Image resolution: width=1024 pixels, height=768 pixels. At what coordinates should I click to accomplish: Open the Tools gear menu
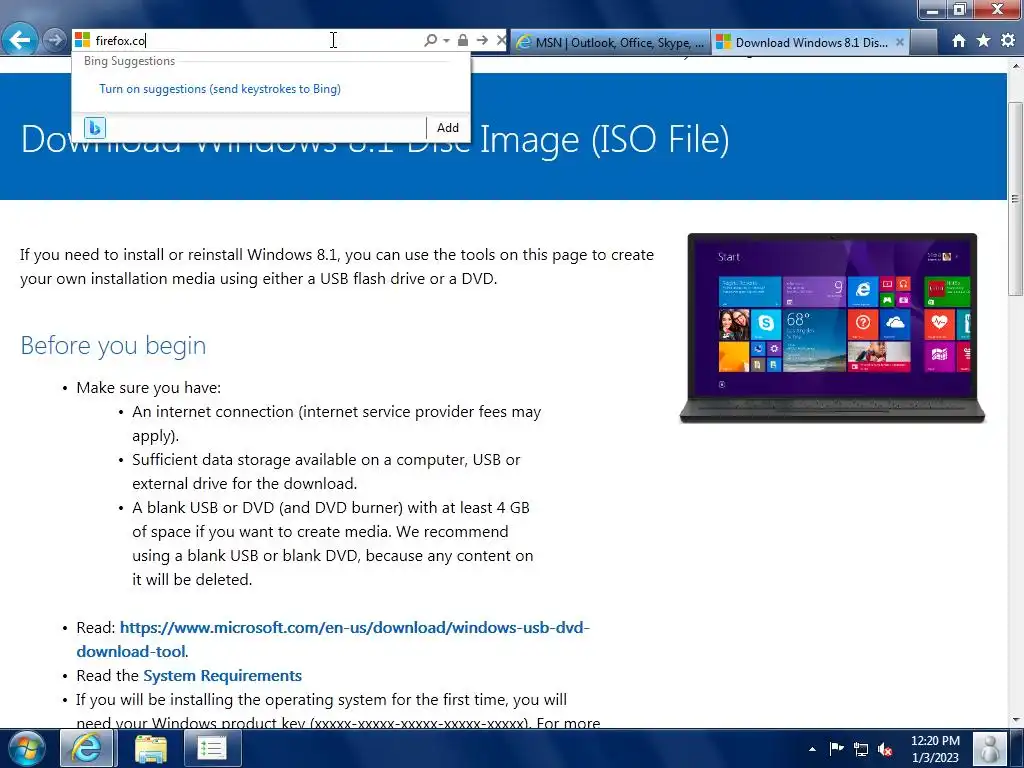[1008, 40]
